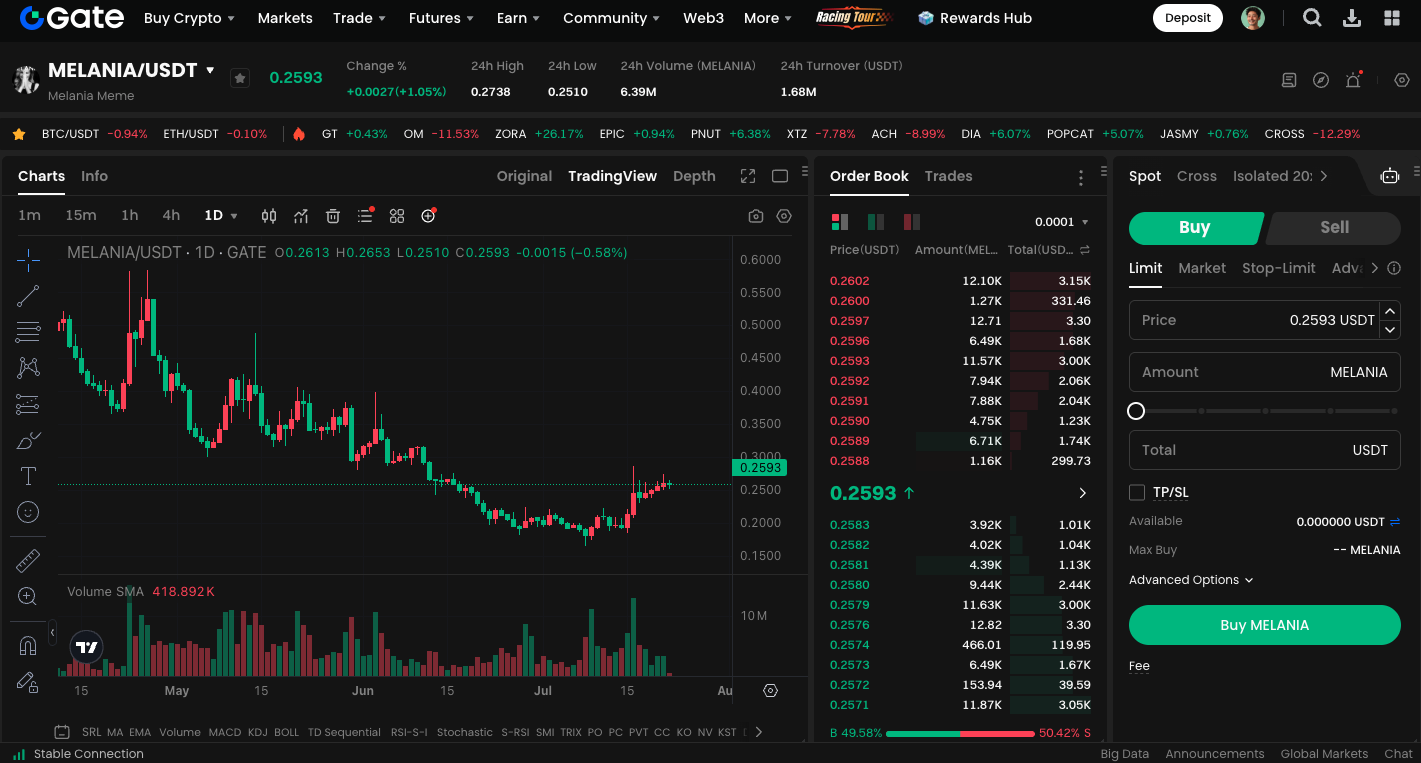The width and height of the screenshot is (1421, 763).
Task: Select the patterns drawing tool
Action: pyautogui.click(x=28, y=367)
